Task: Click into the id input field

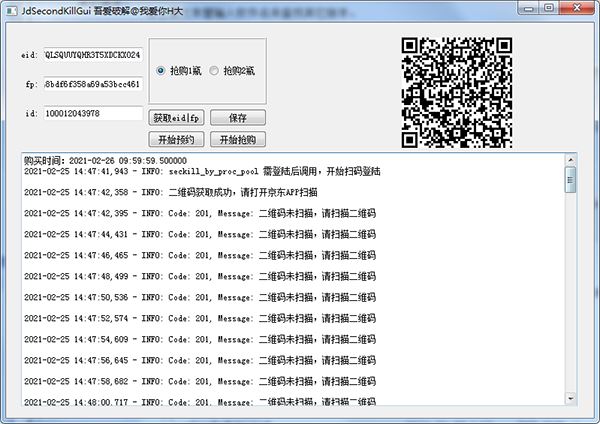Action: (92, 113)
